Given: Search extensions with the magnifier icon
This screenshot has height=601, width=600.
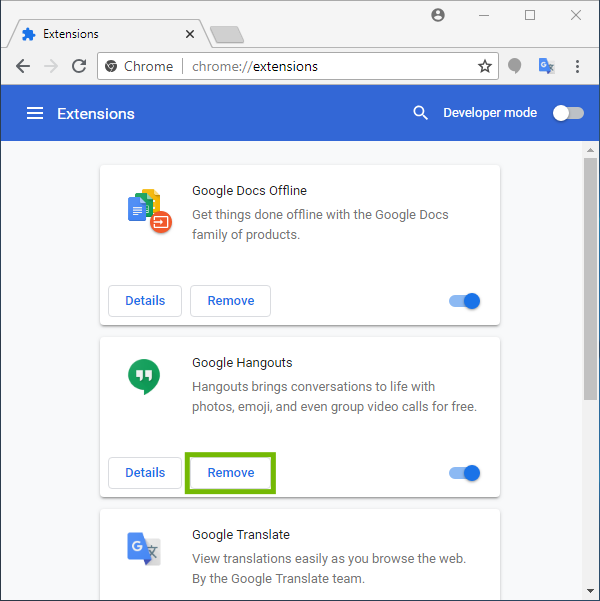Looking at the screenshot, I should tap(420, 113).
